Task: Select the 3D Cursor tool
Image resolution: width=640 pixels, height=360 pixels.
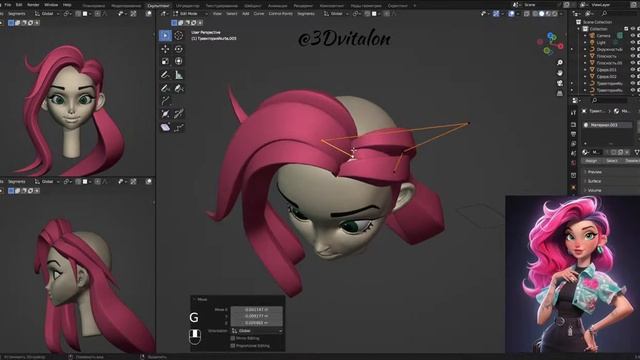Action: (x=179, y=36)
